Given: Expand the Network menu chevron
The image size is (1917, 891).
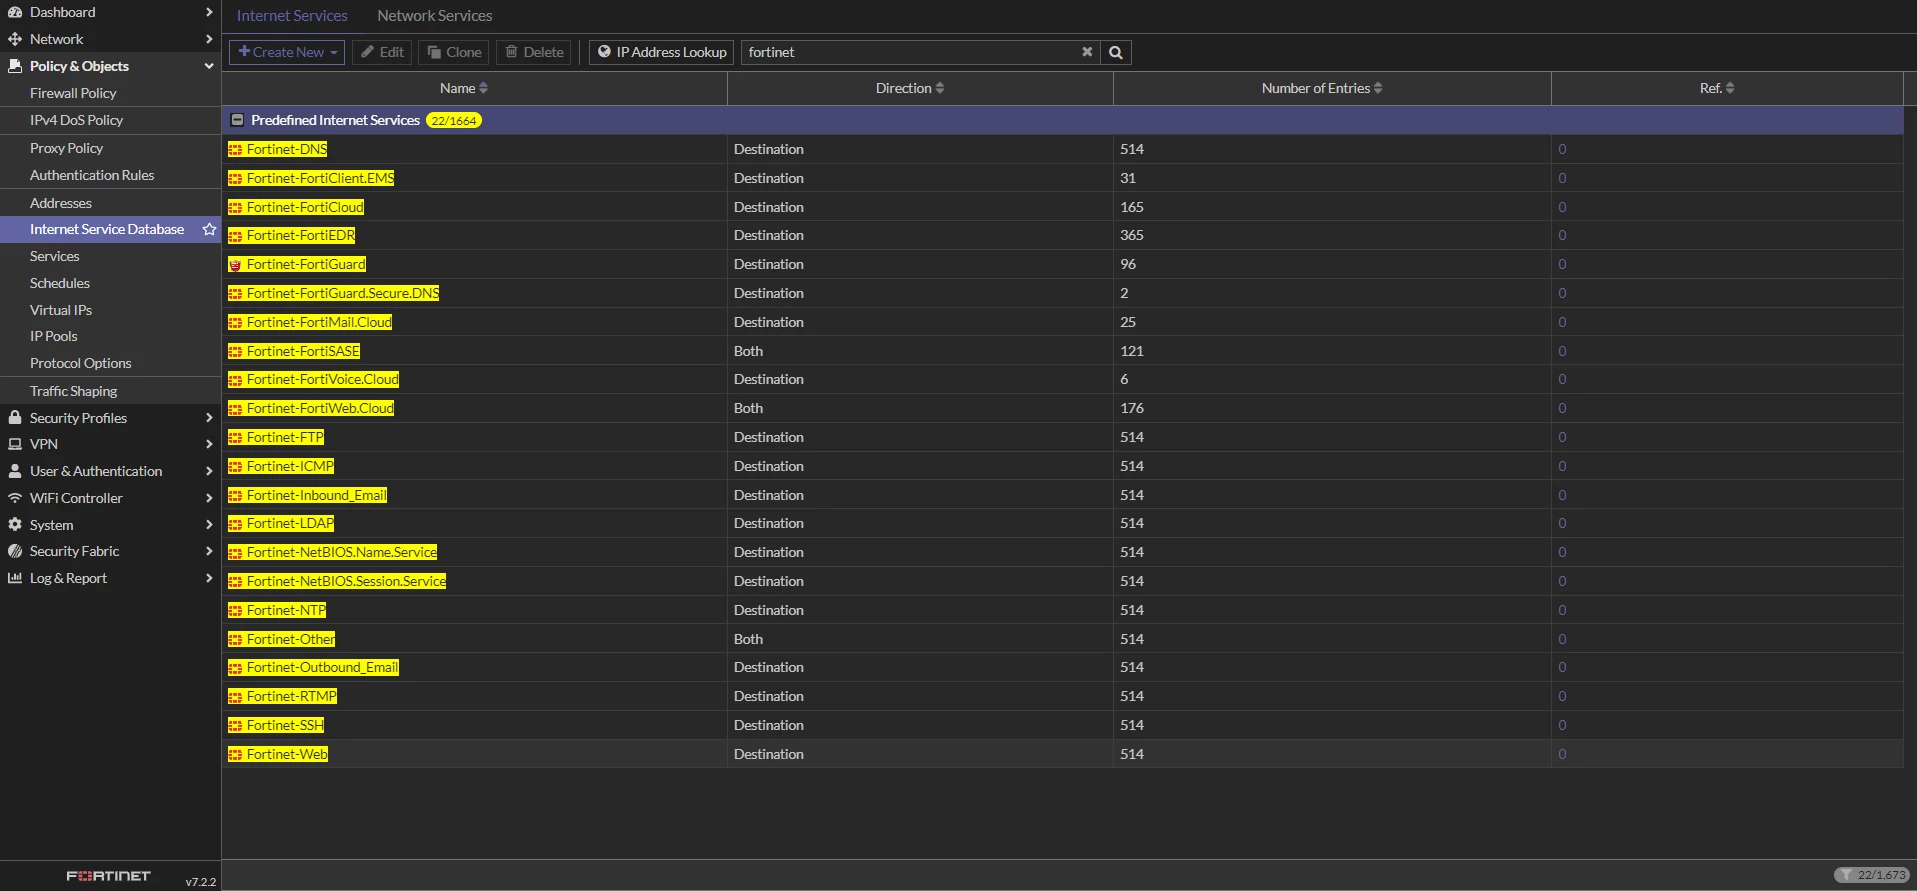Looking at the screenshot, I should tap(208, 39).
